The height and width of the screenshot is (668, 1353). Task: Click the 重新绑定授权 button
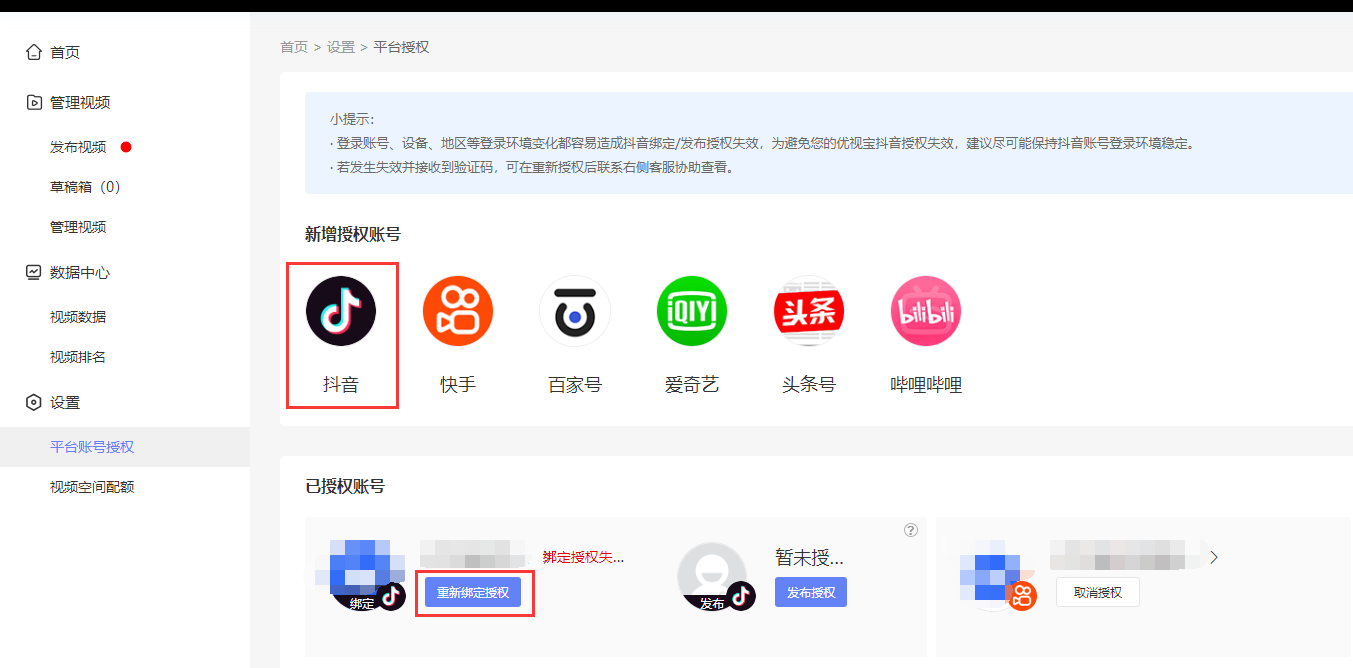(x=473, y=592)
